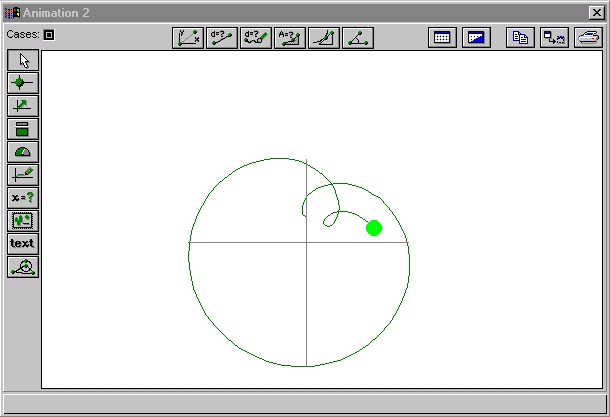
Task: Click the export data transfer icon
Action: (554, 38)
